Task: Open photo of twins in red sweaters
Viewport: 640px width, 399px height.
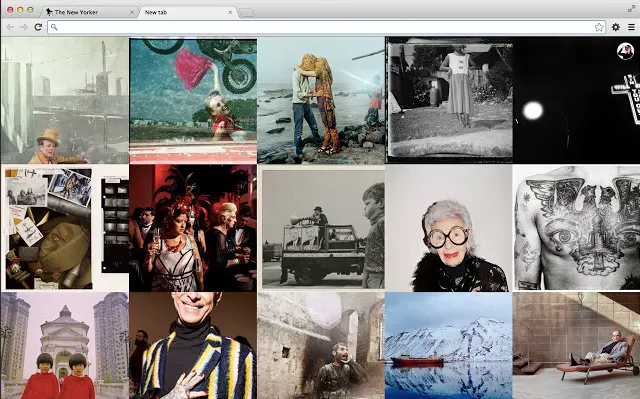Action: pyautogui.click(x=64, y=346)
